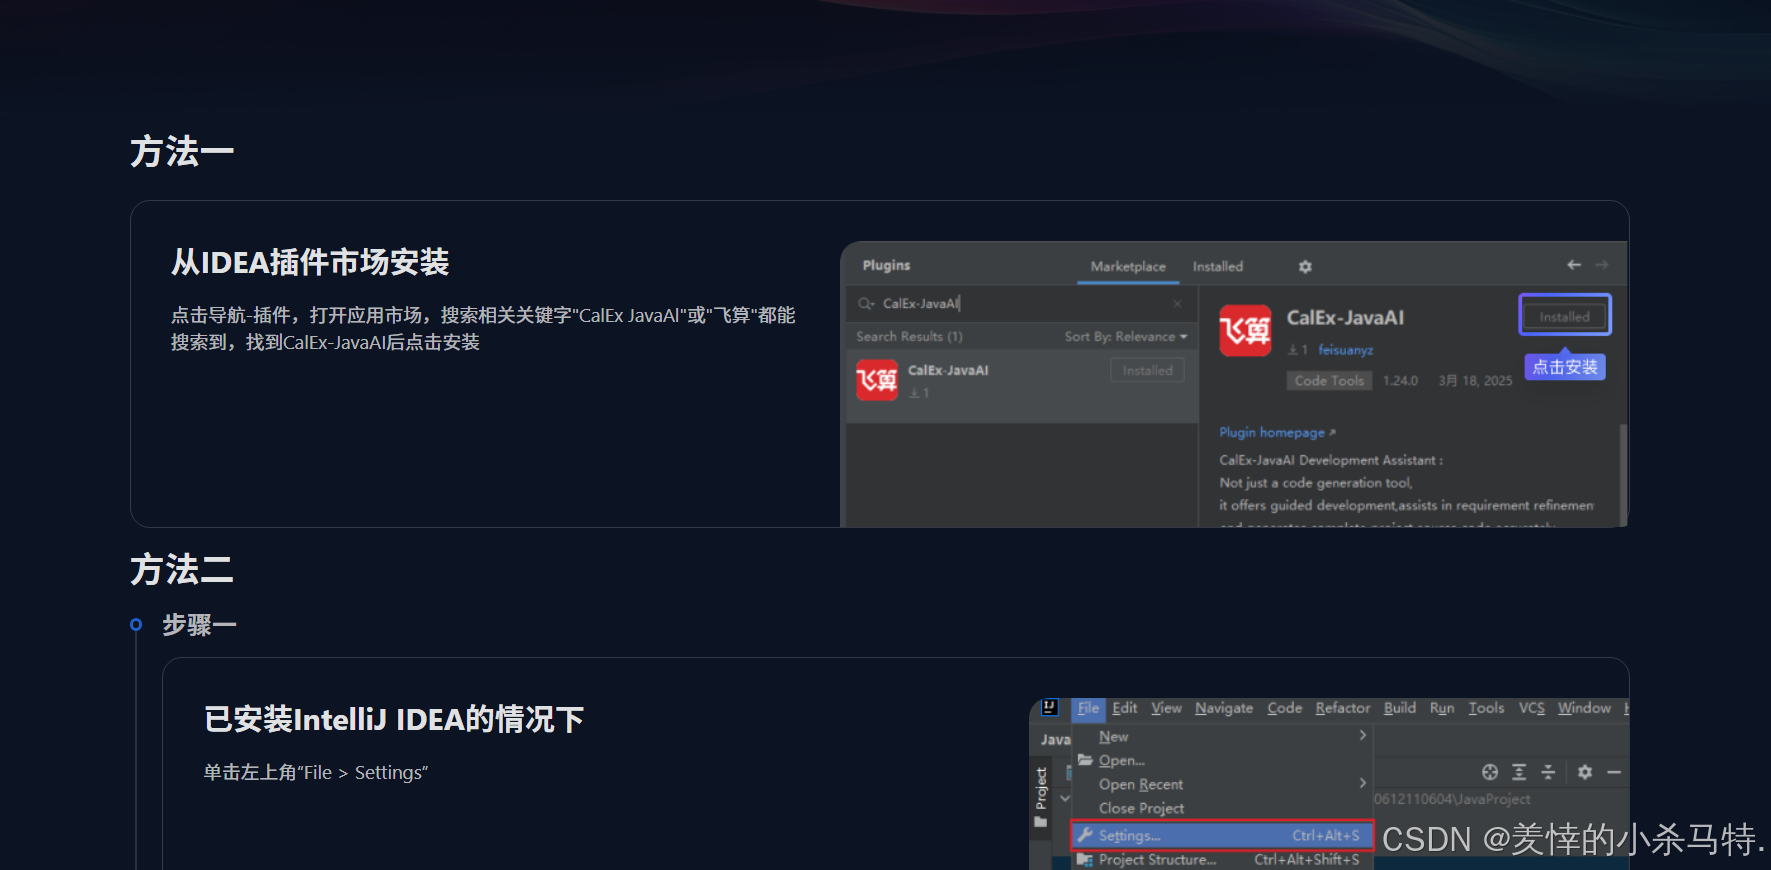Image resolution: width=1771 pixels, height=870 pixels.
Task: Open the Window menu
Action: [1584, 708]
